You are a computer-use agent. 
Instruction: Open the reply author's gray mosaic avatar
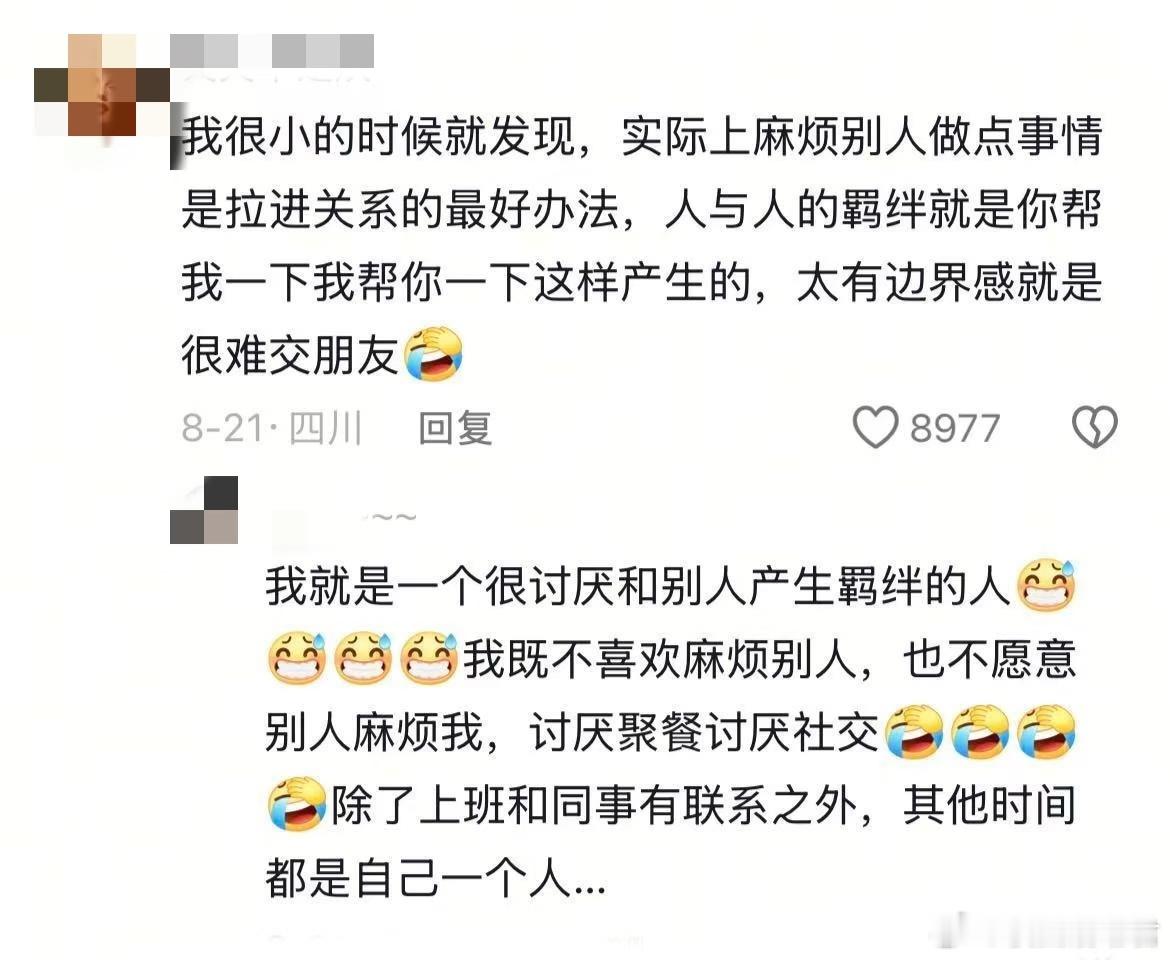tap(204, 510)
